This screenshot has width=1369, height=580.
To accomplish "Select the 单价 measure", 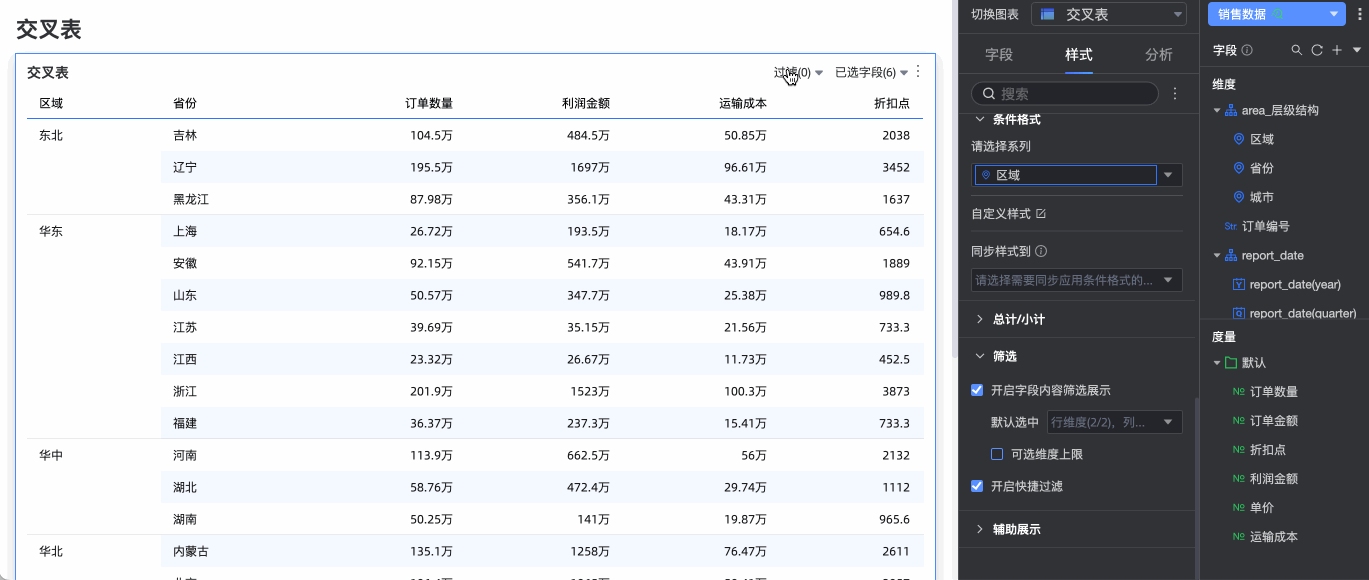I will point(1262,508).
